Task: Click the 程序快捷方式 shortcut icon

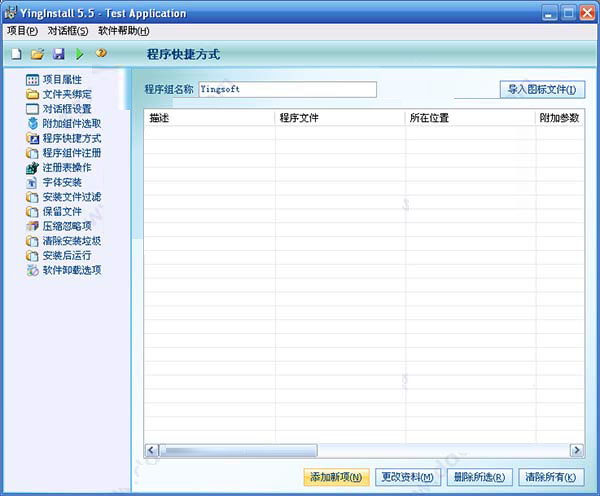Action: (33, 138)
